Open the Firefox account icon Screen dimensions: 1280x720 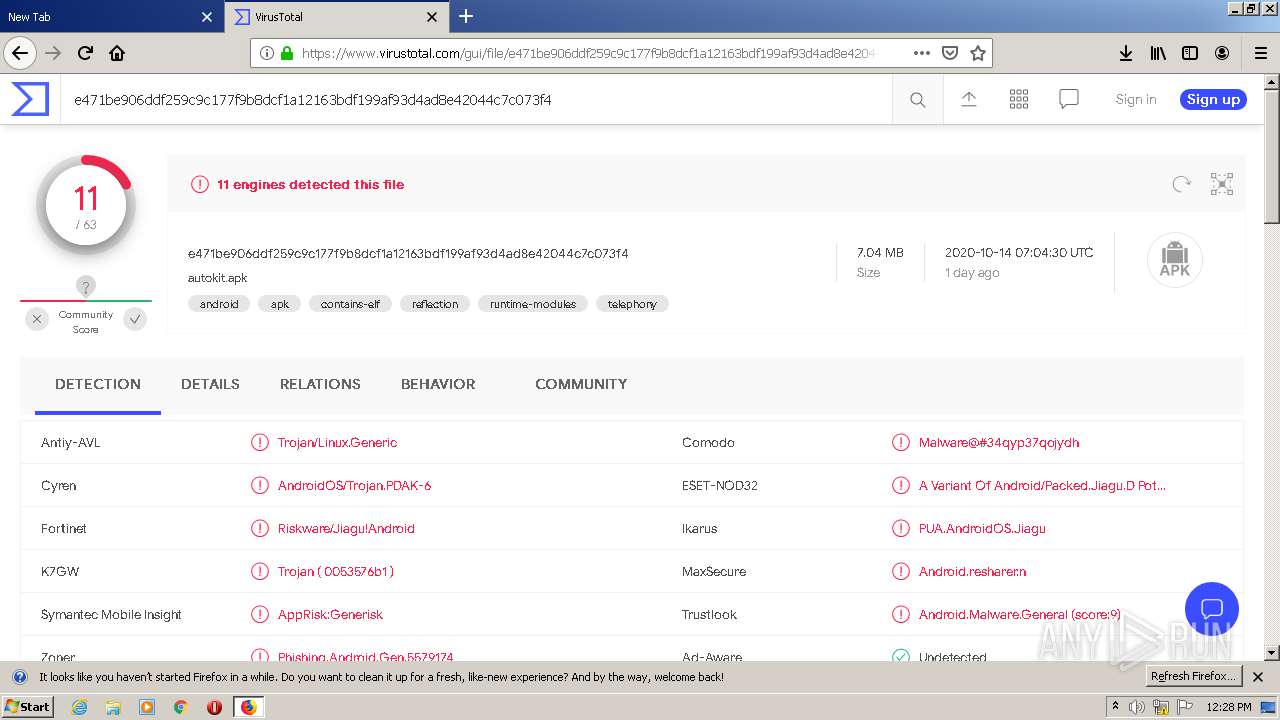click(x=1222, y=53)
